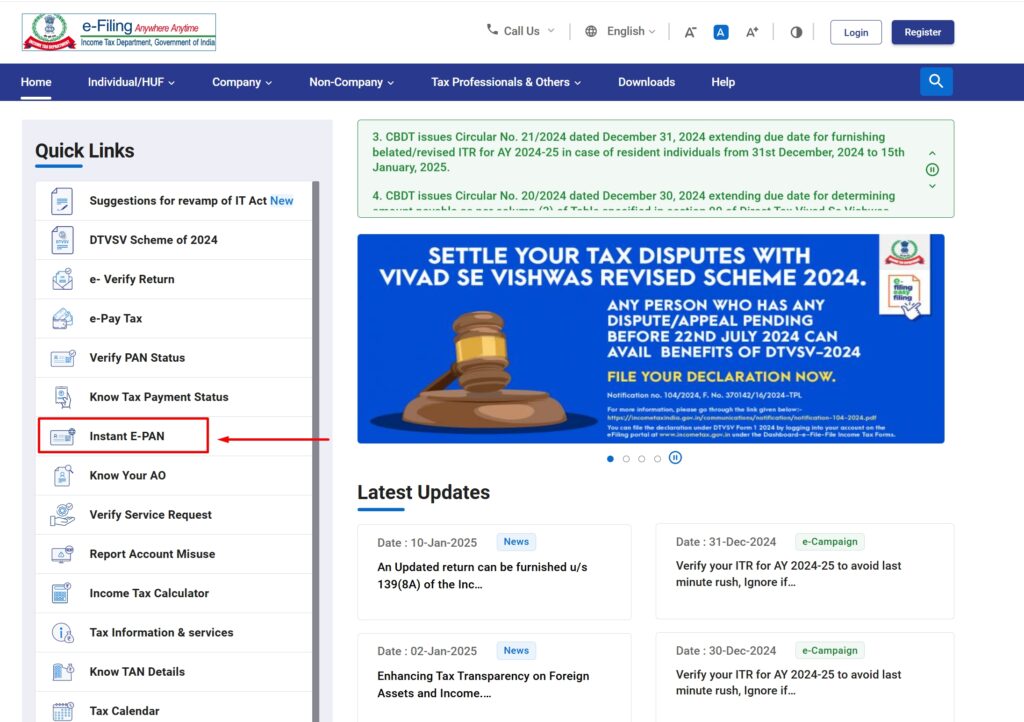Toggle dark contrast mode
The width and height of the screenshot is (1024, 722).
click(x=795, y=31)
